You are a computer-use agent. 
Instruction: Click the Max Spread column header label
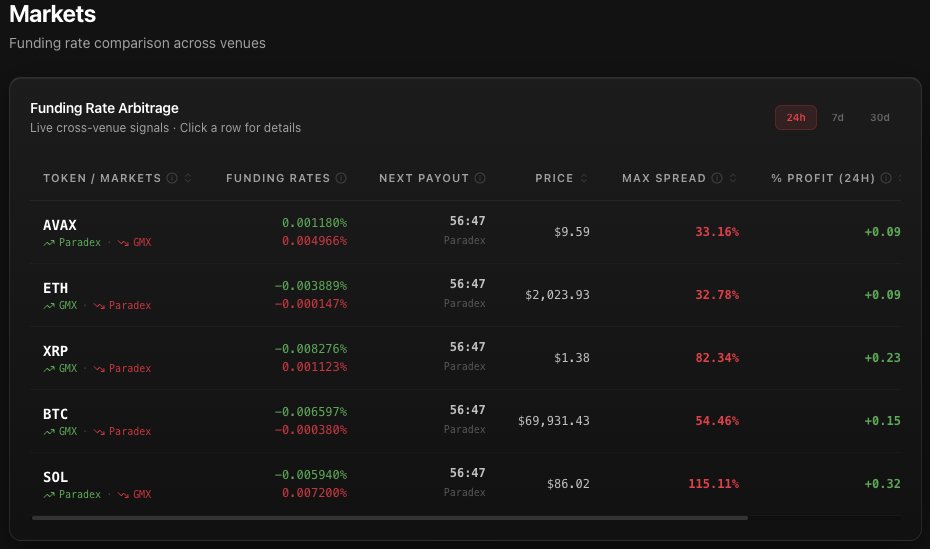(x=664, y=178)
